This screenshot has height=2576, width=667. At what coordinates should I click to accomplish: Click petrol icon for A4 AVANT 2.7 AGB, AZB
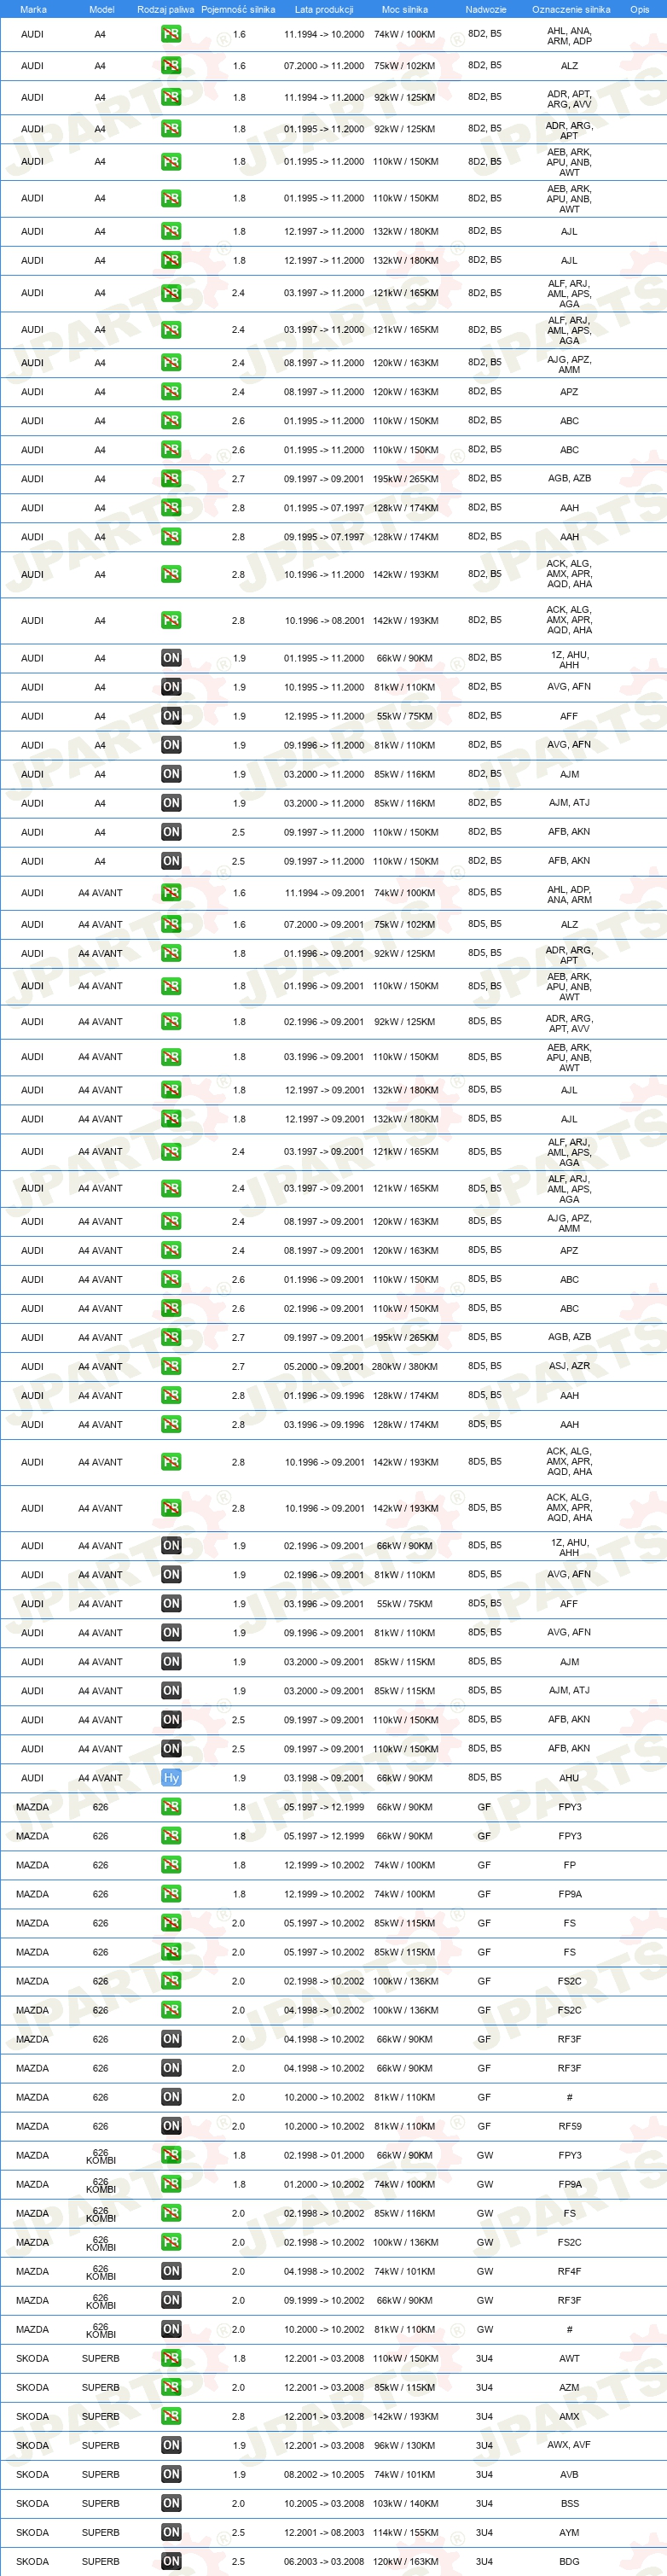click(x=171, y=1337)
